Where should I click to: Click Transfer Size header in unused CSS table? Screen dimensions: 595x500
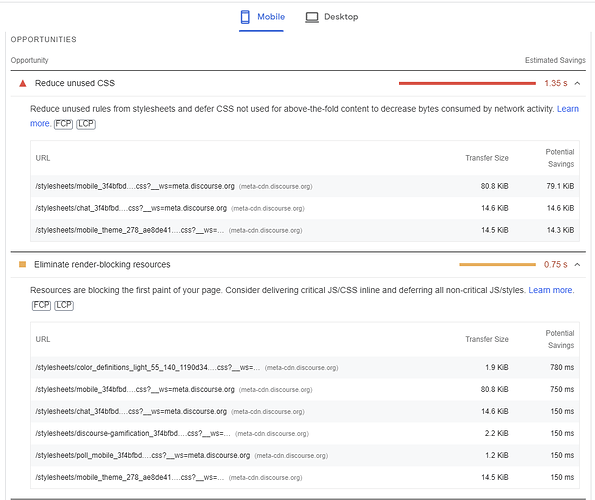pos(487,158)
